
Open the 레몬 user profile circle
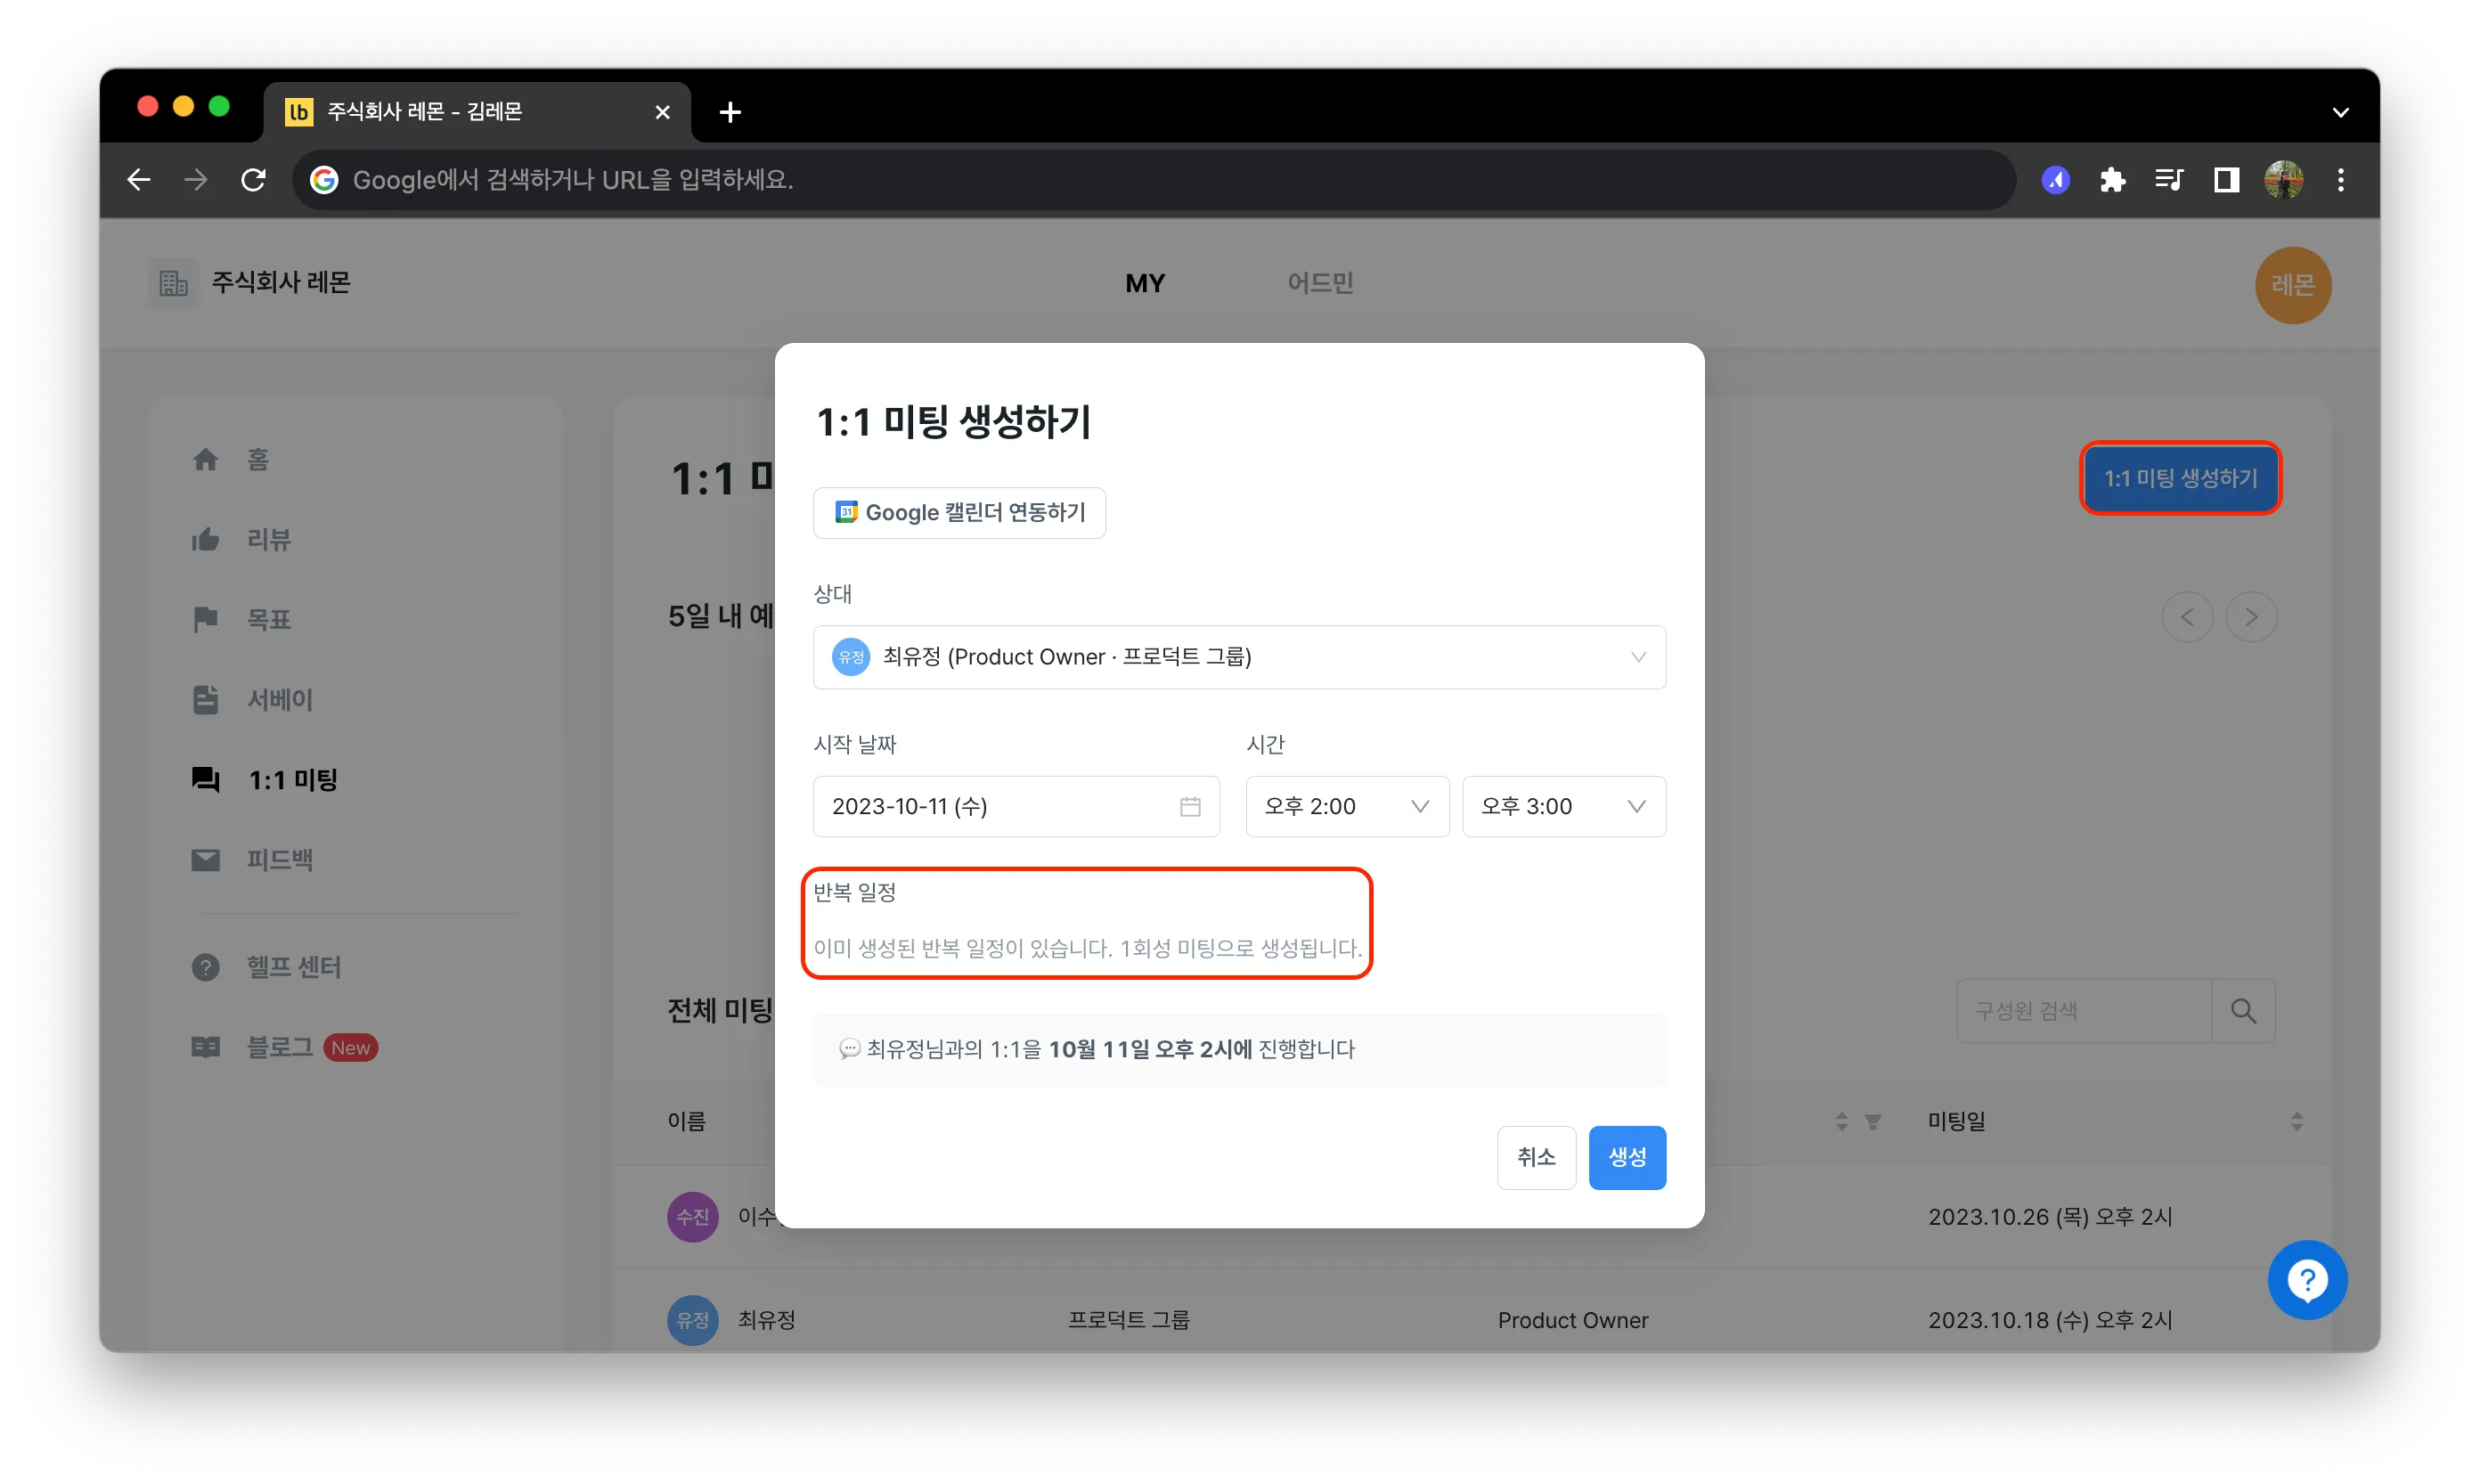pos(2292,285)
